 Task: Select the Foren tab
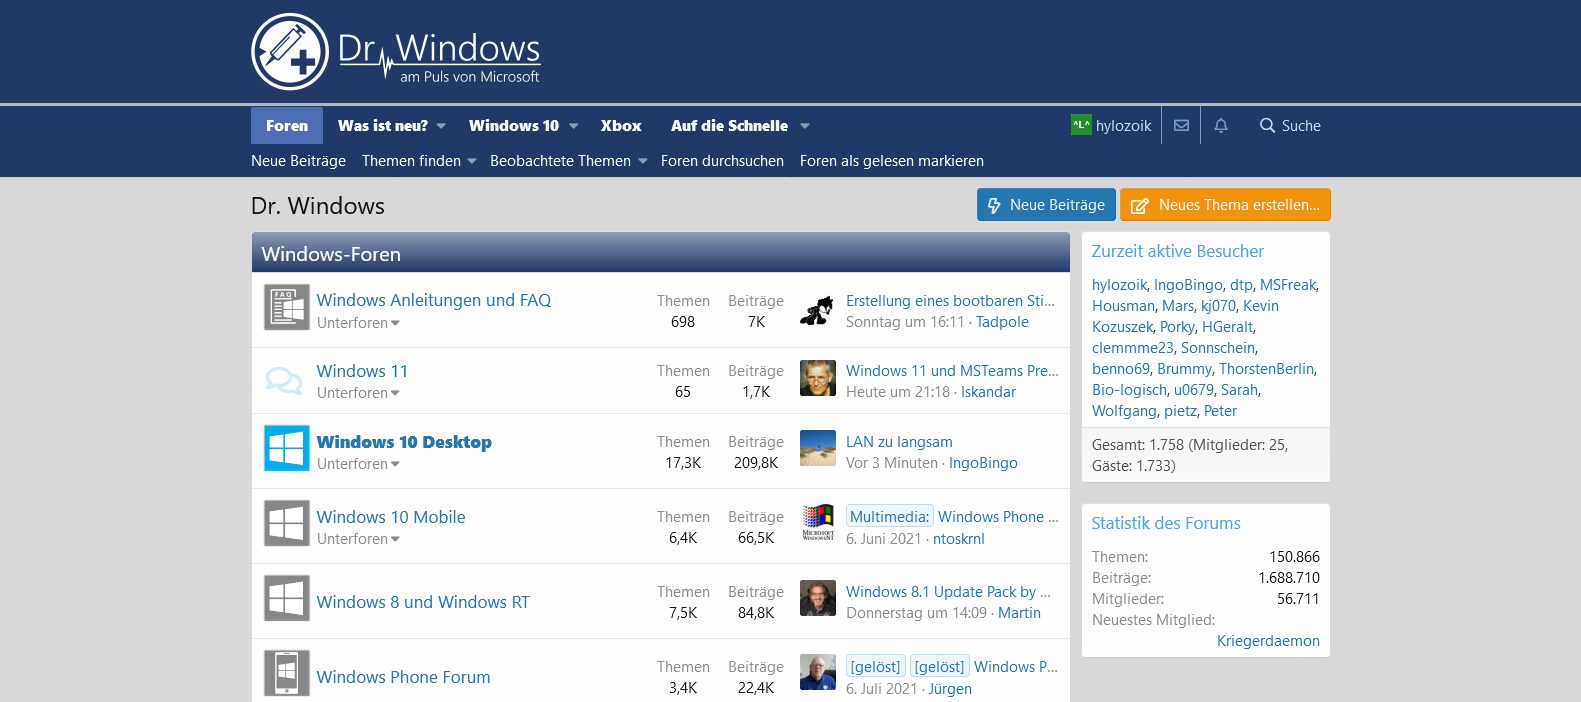287,126
